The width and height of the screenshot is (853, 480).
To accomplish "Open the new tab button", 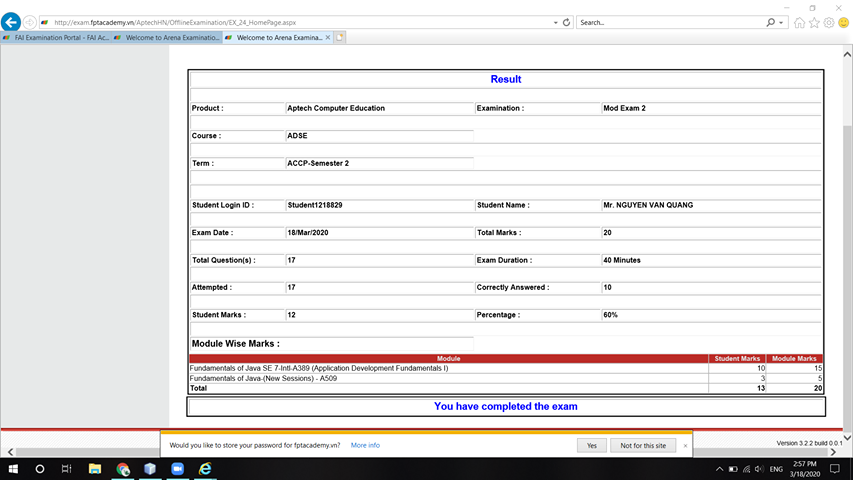I will click(339, 38).
